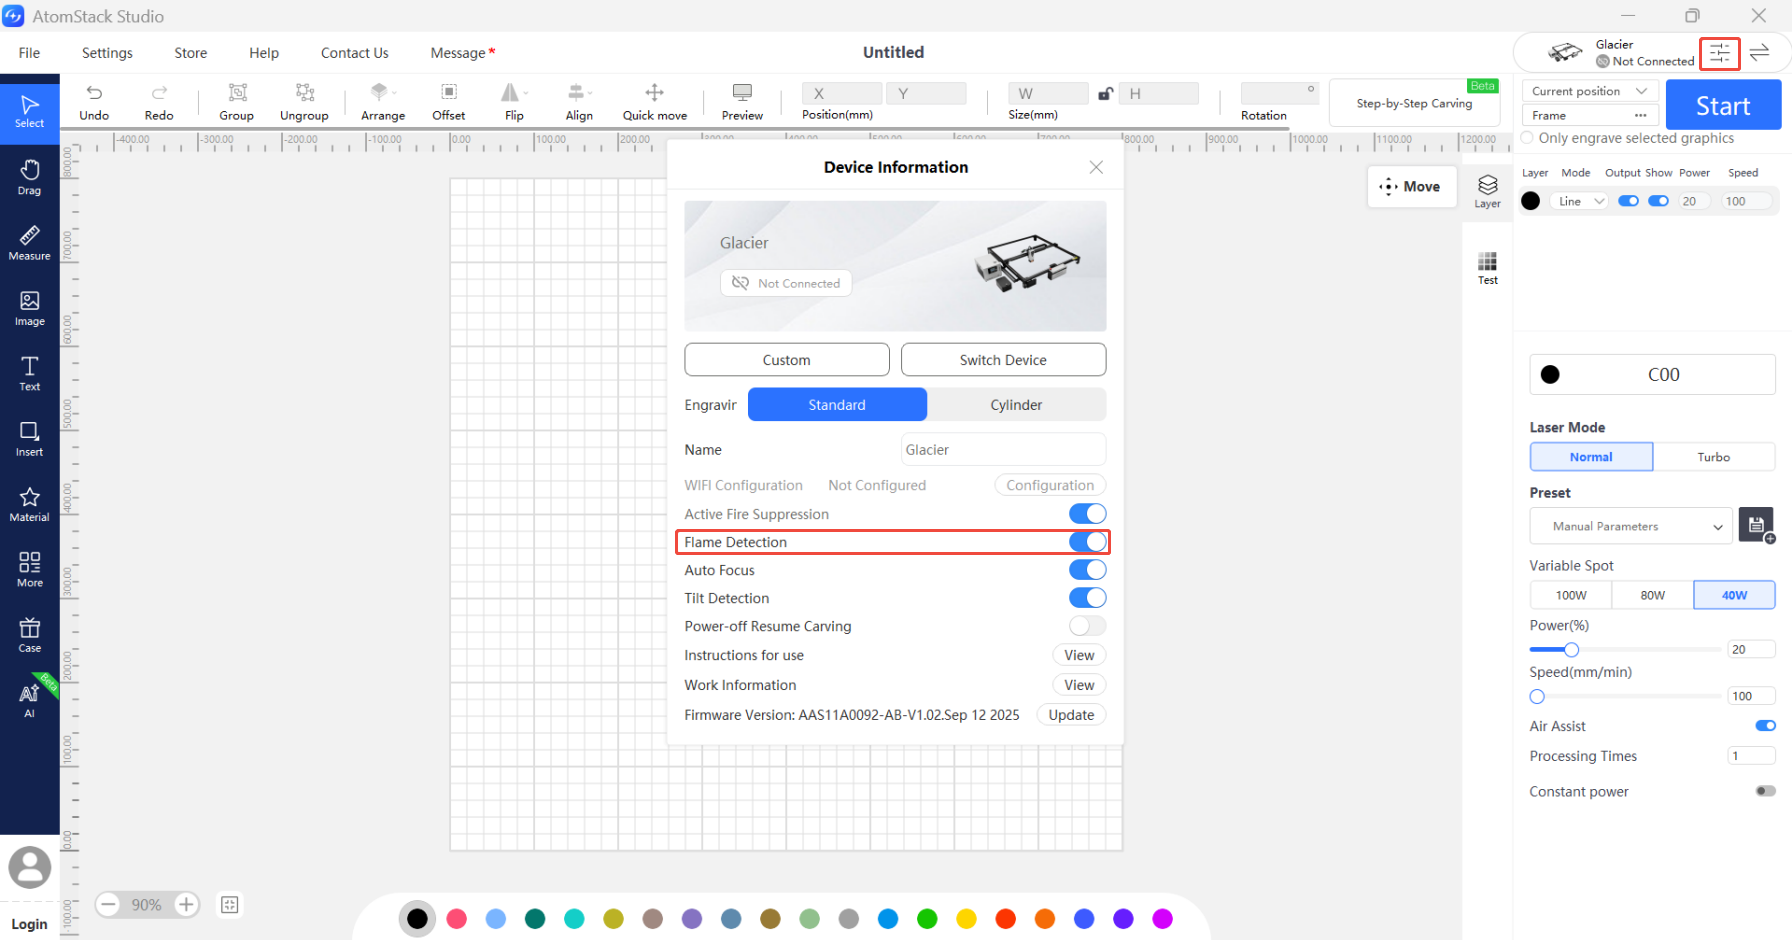Pick the red color swatch

pos(1005,918)
